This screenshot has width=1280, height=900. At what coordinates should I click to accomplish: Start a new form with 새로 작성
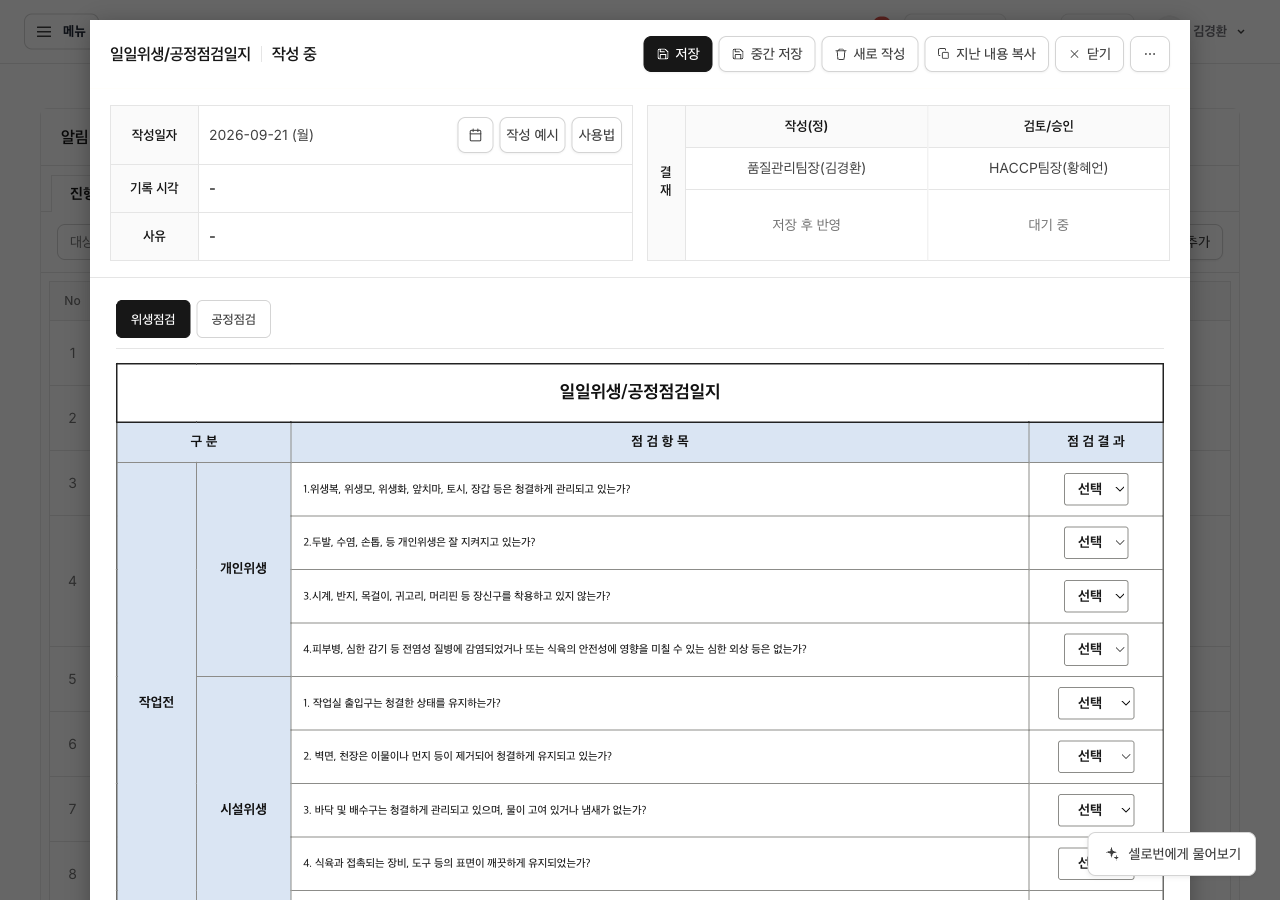870,54
